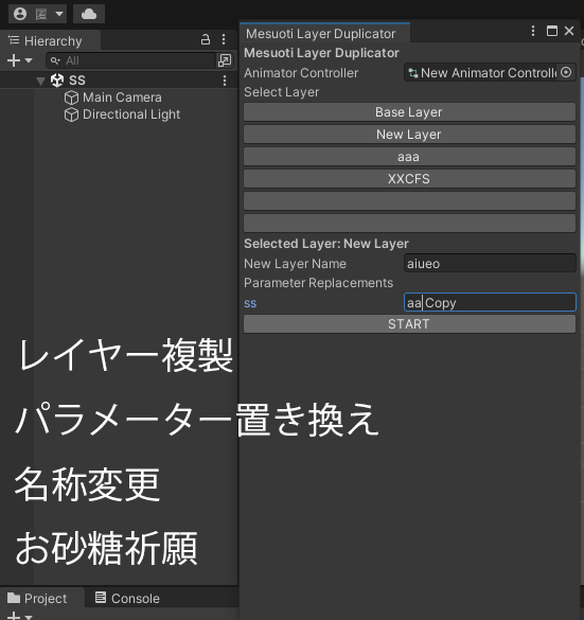Open the Hierarchy panel three-dot menu
584x620 pixels.
click(224, 40)
